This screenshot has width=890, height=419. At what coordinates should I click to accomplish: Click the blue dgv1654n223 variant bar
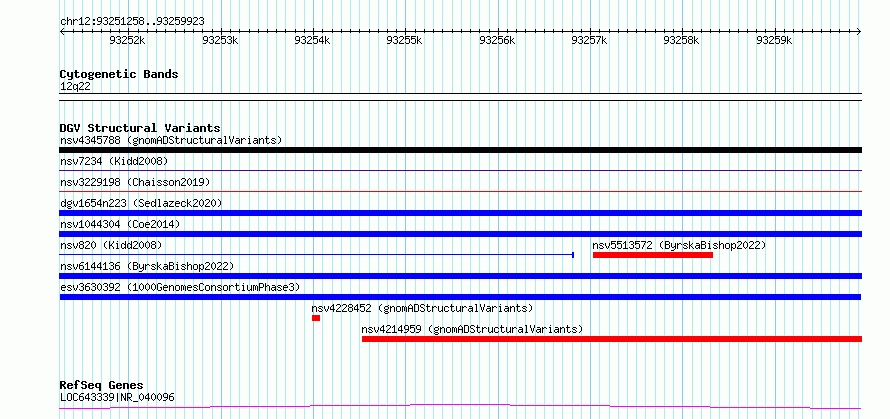coord(460,213)
